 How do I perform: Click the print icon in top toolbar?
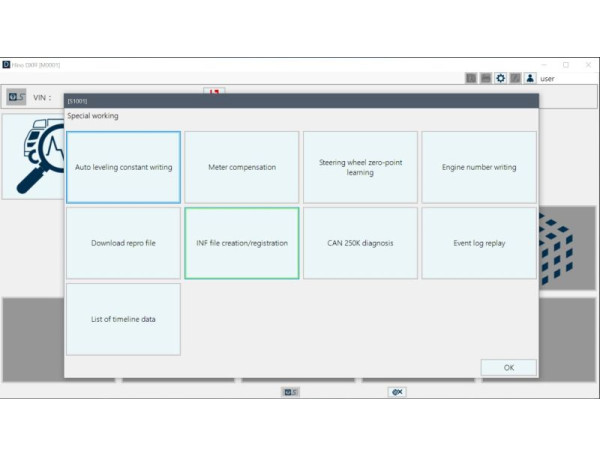pyautogui.click(x=485, y=78)
